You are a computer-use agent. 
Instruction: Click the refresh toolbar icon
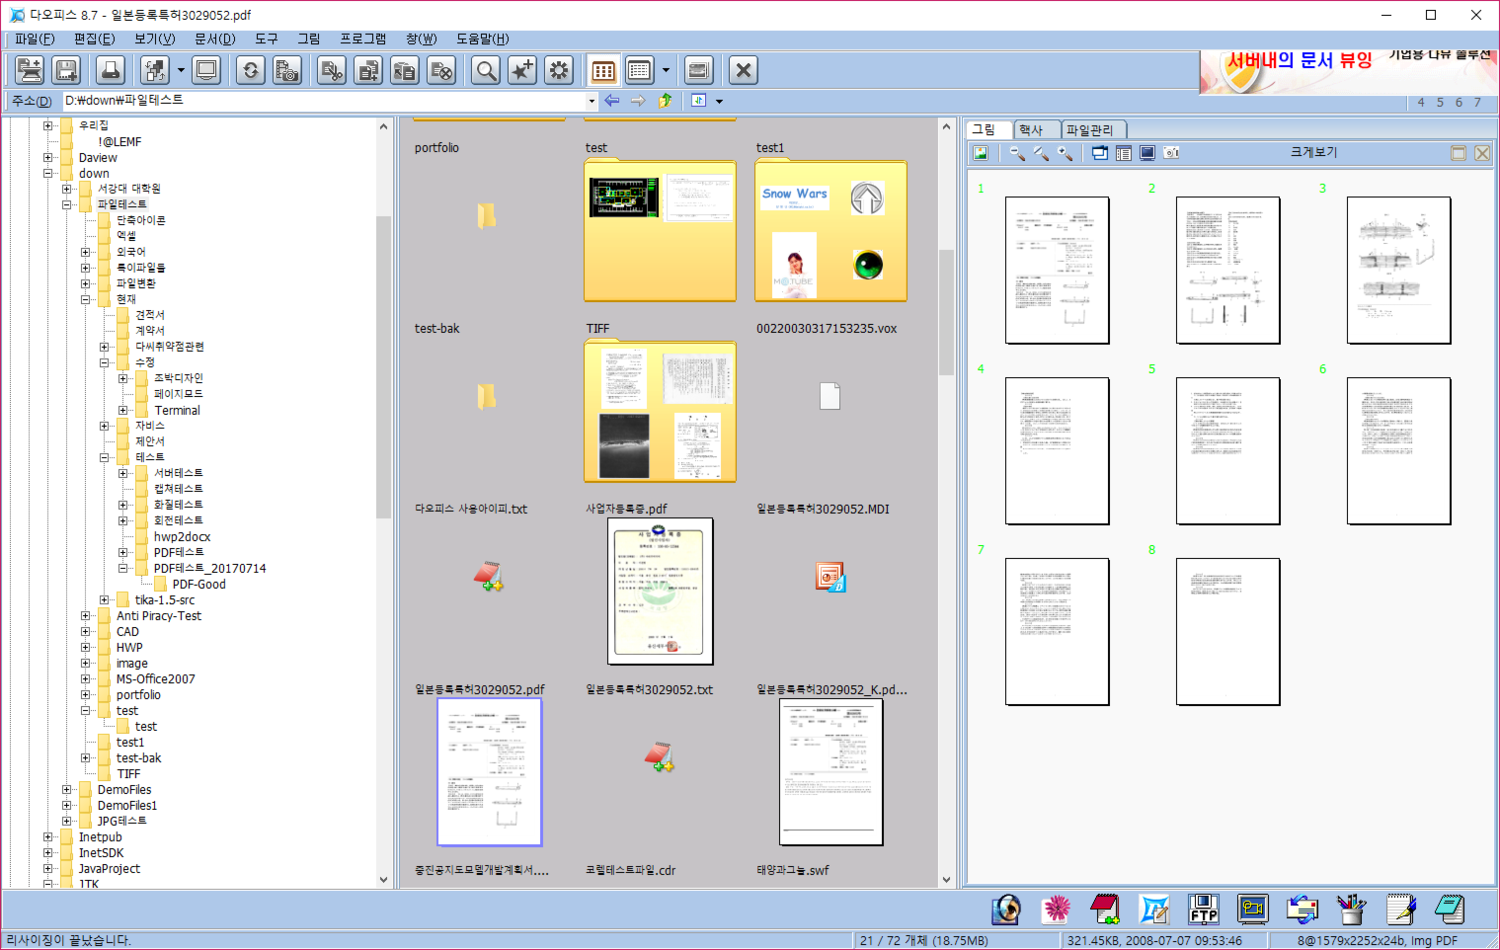(x=250, y=70)
